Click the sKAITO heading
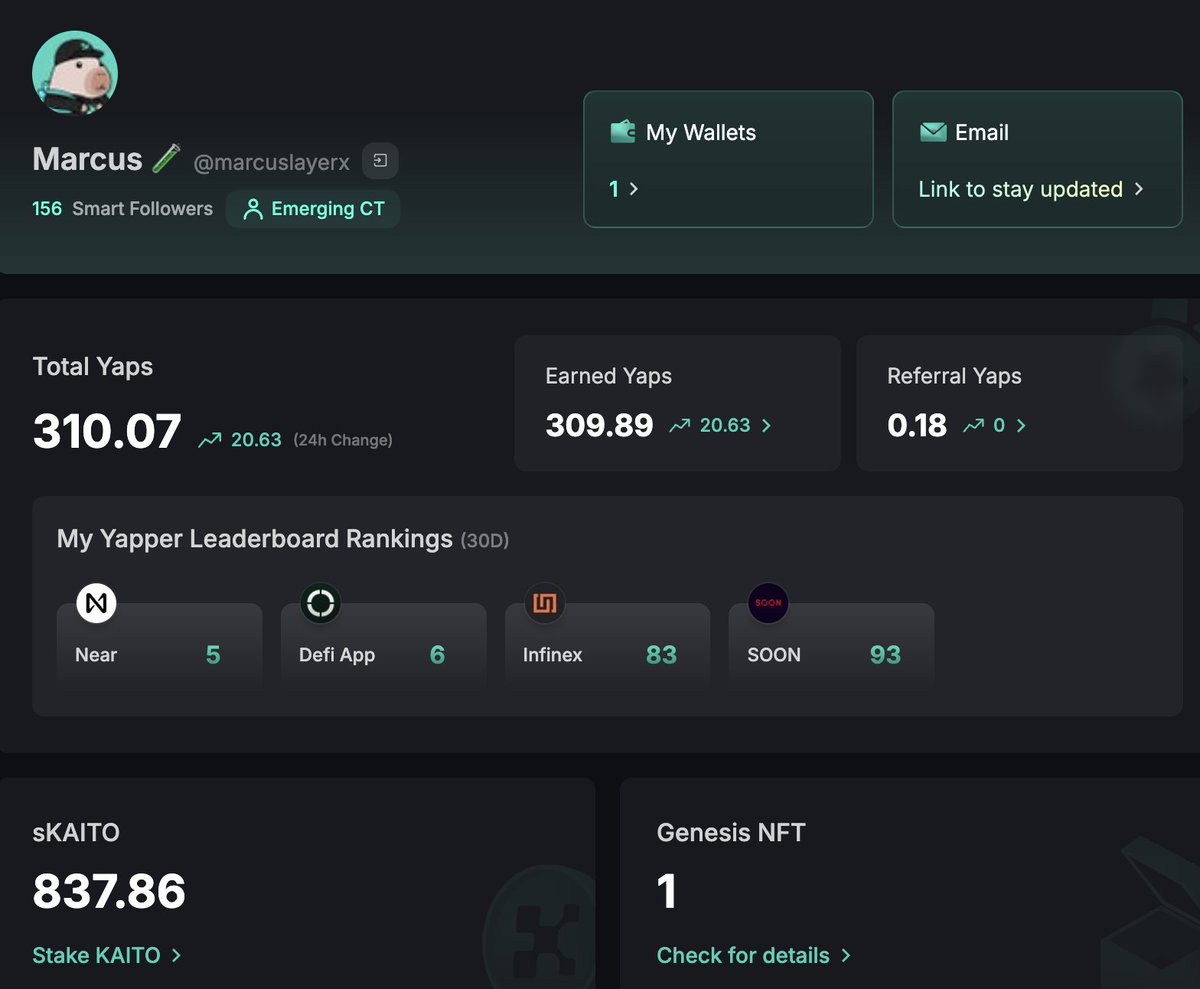 click(x=76, y=832)
